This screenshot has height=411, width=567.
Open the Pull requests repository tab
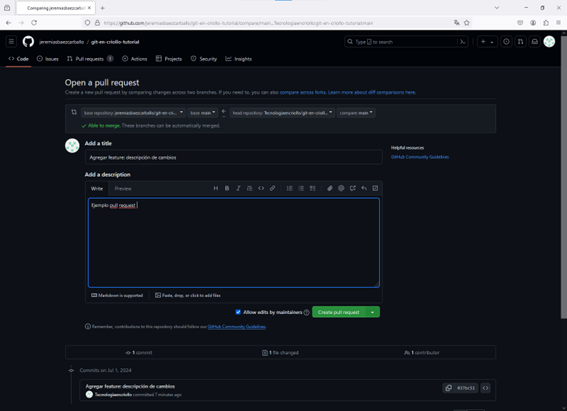pyautogui.click(x=90, y=59)
